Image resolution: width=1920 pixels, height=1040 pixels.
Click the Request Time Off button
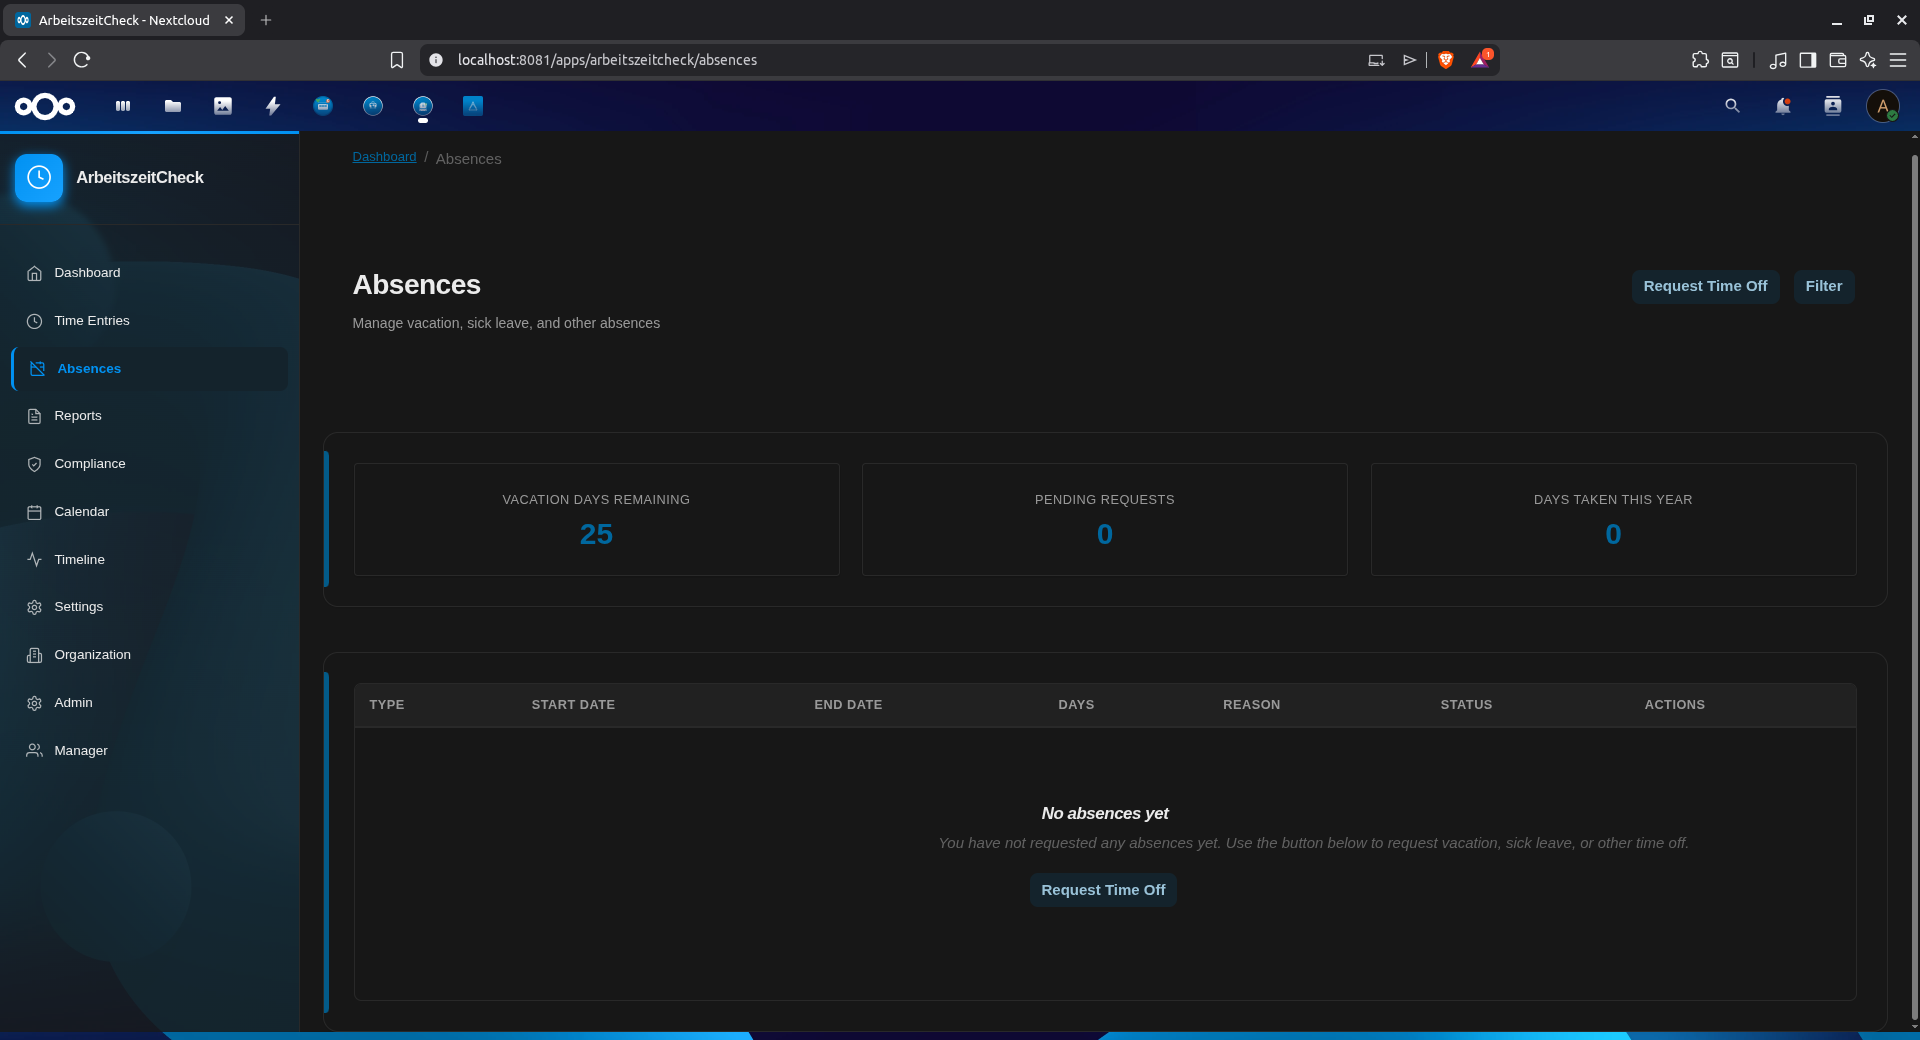pos(1704,286)
